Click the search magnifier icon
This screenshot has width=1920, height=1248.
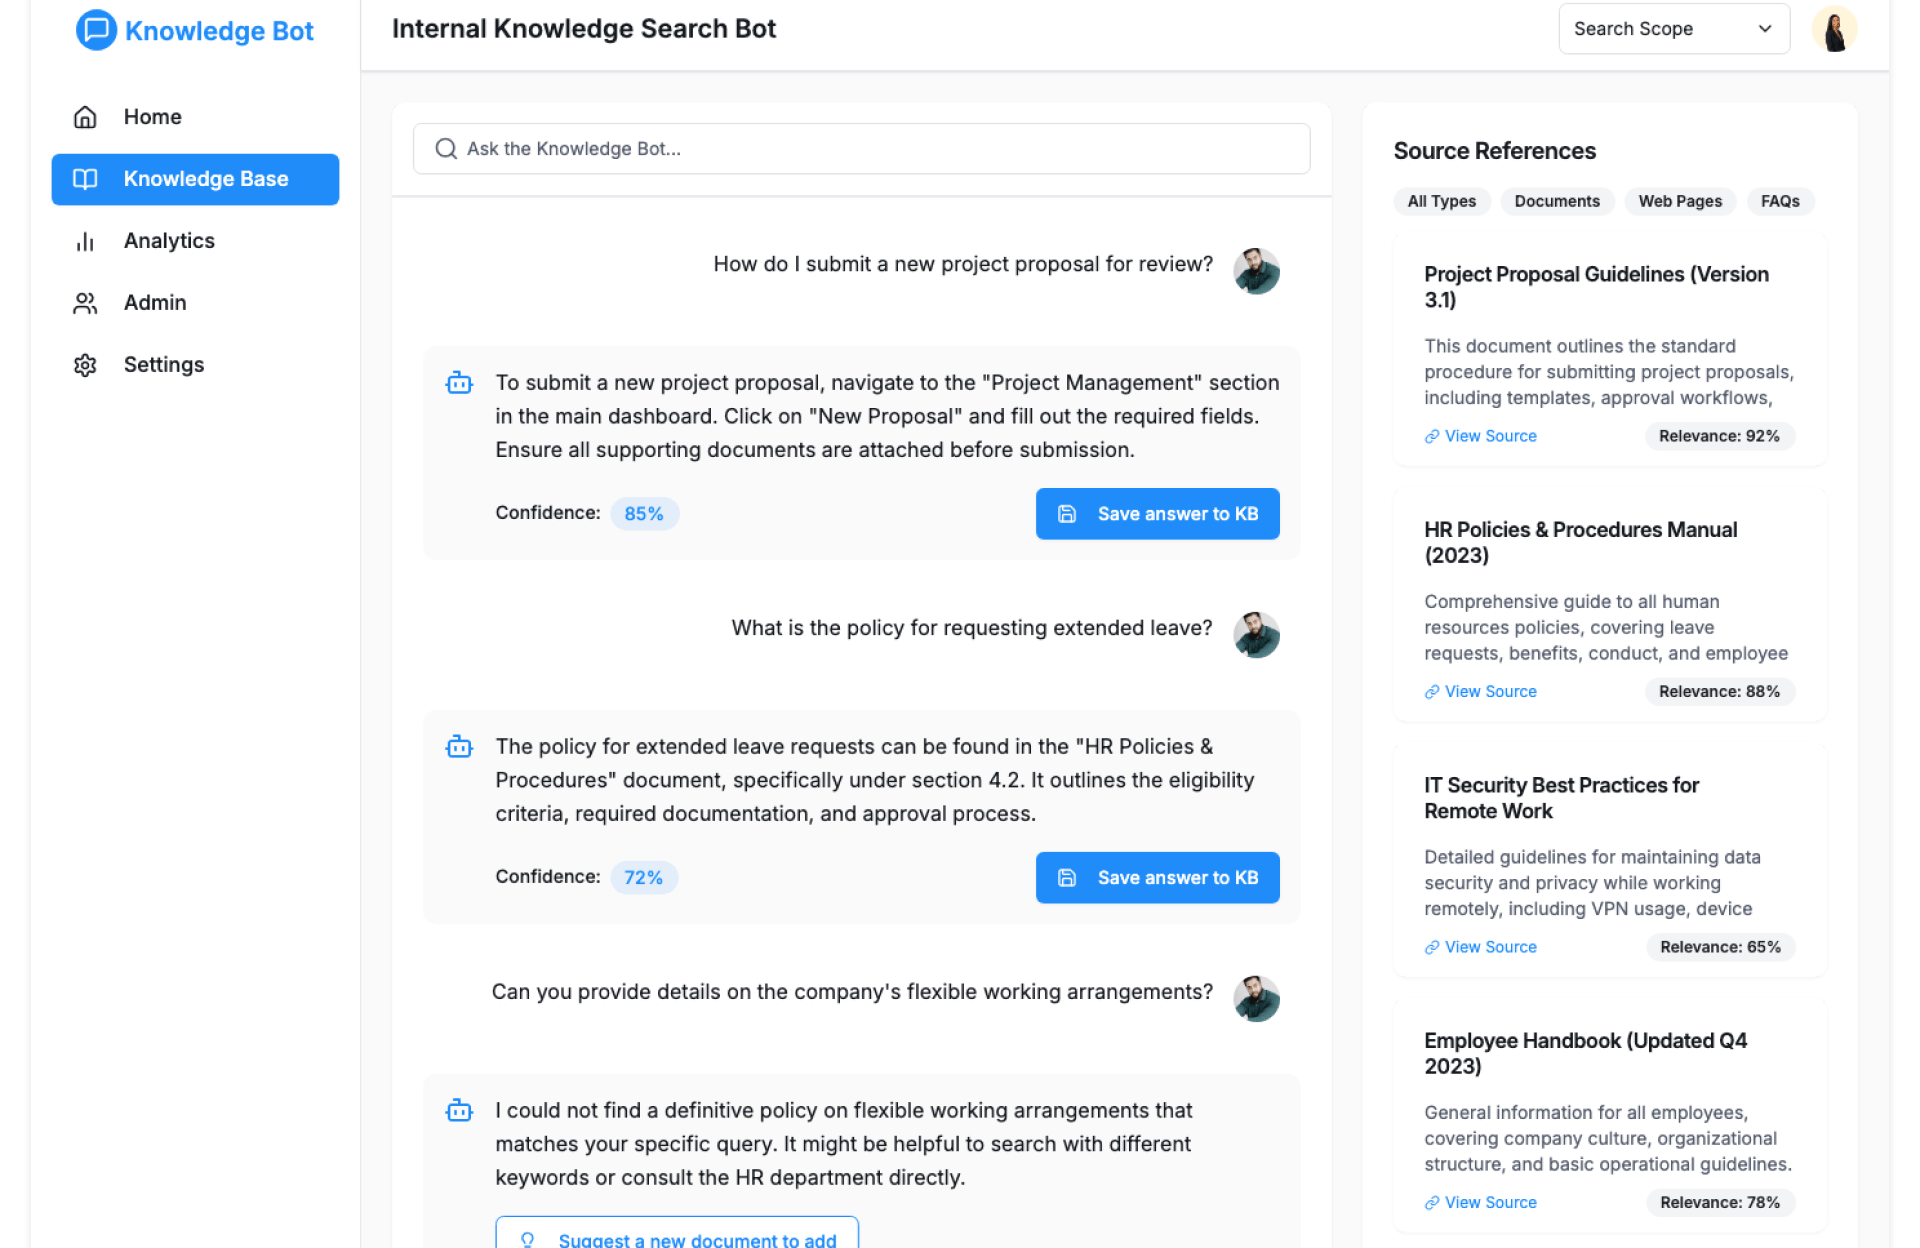coord(446,149)
